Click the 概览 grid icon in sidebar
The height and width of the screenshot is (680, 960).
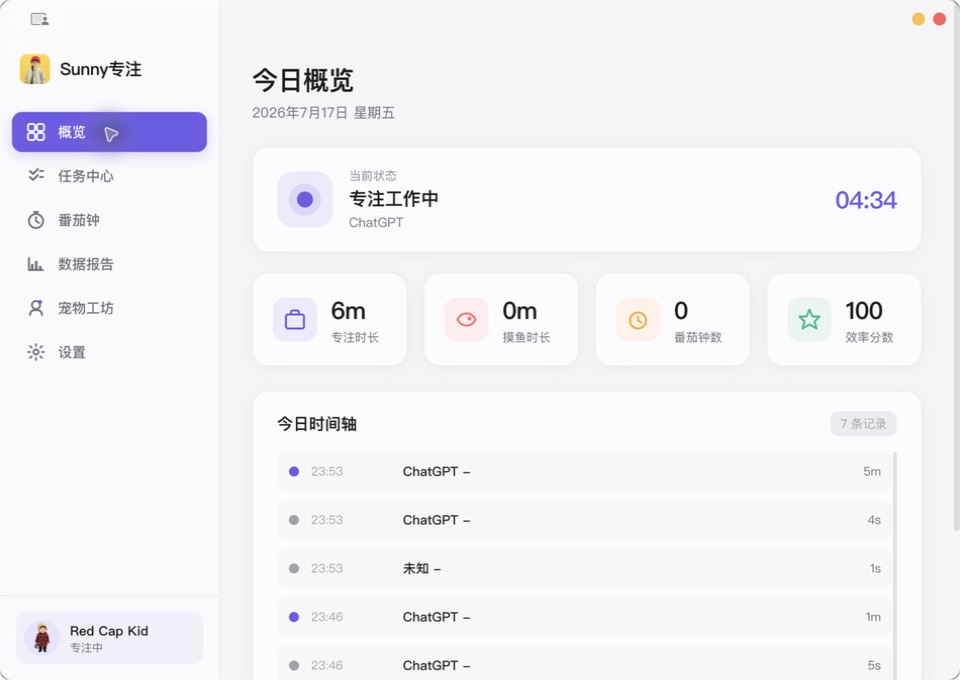[36, 132]
